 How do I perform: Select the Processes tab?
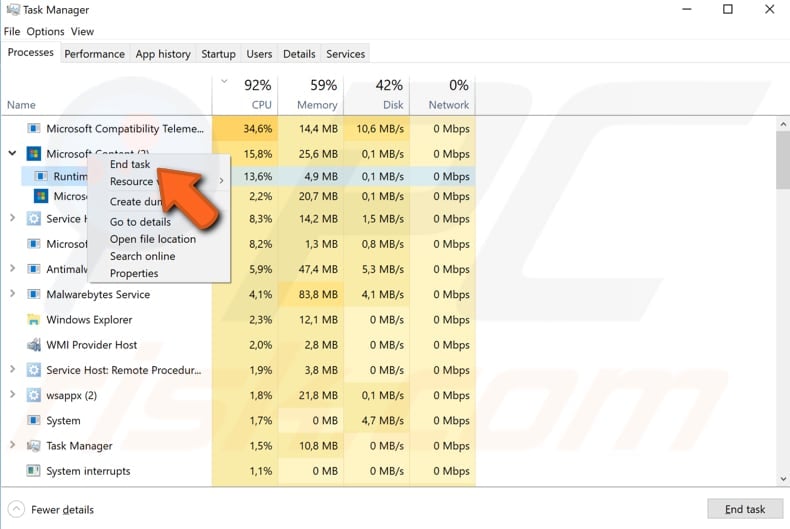31,52
